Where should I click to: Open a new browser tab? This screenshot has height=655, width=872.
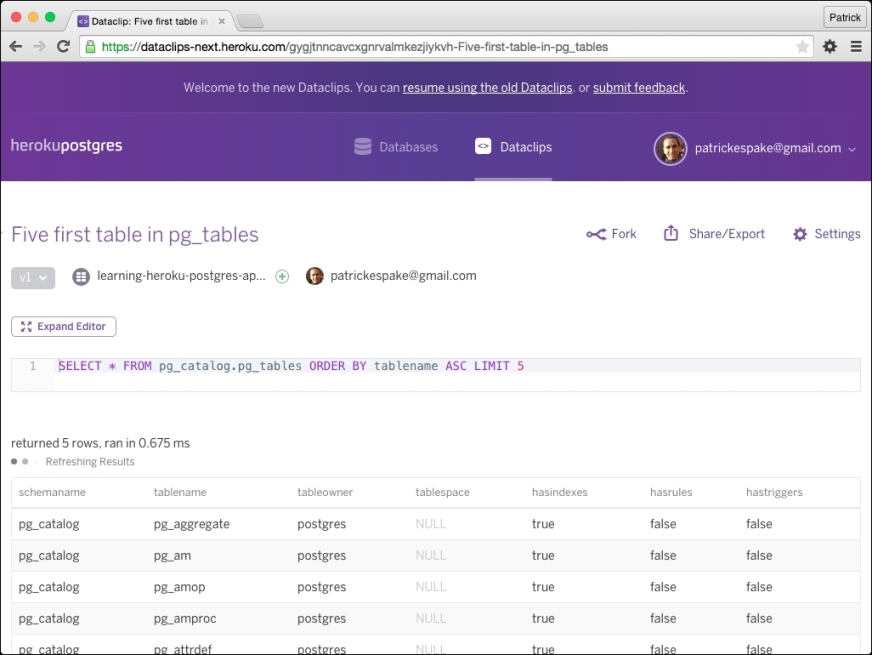coord(250,22)
